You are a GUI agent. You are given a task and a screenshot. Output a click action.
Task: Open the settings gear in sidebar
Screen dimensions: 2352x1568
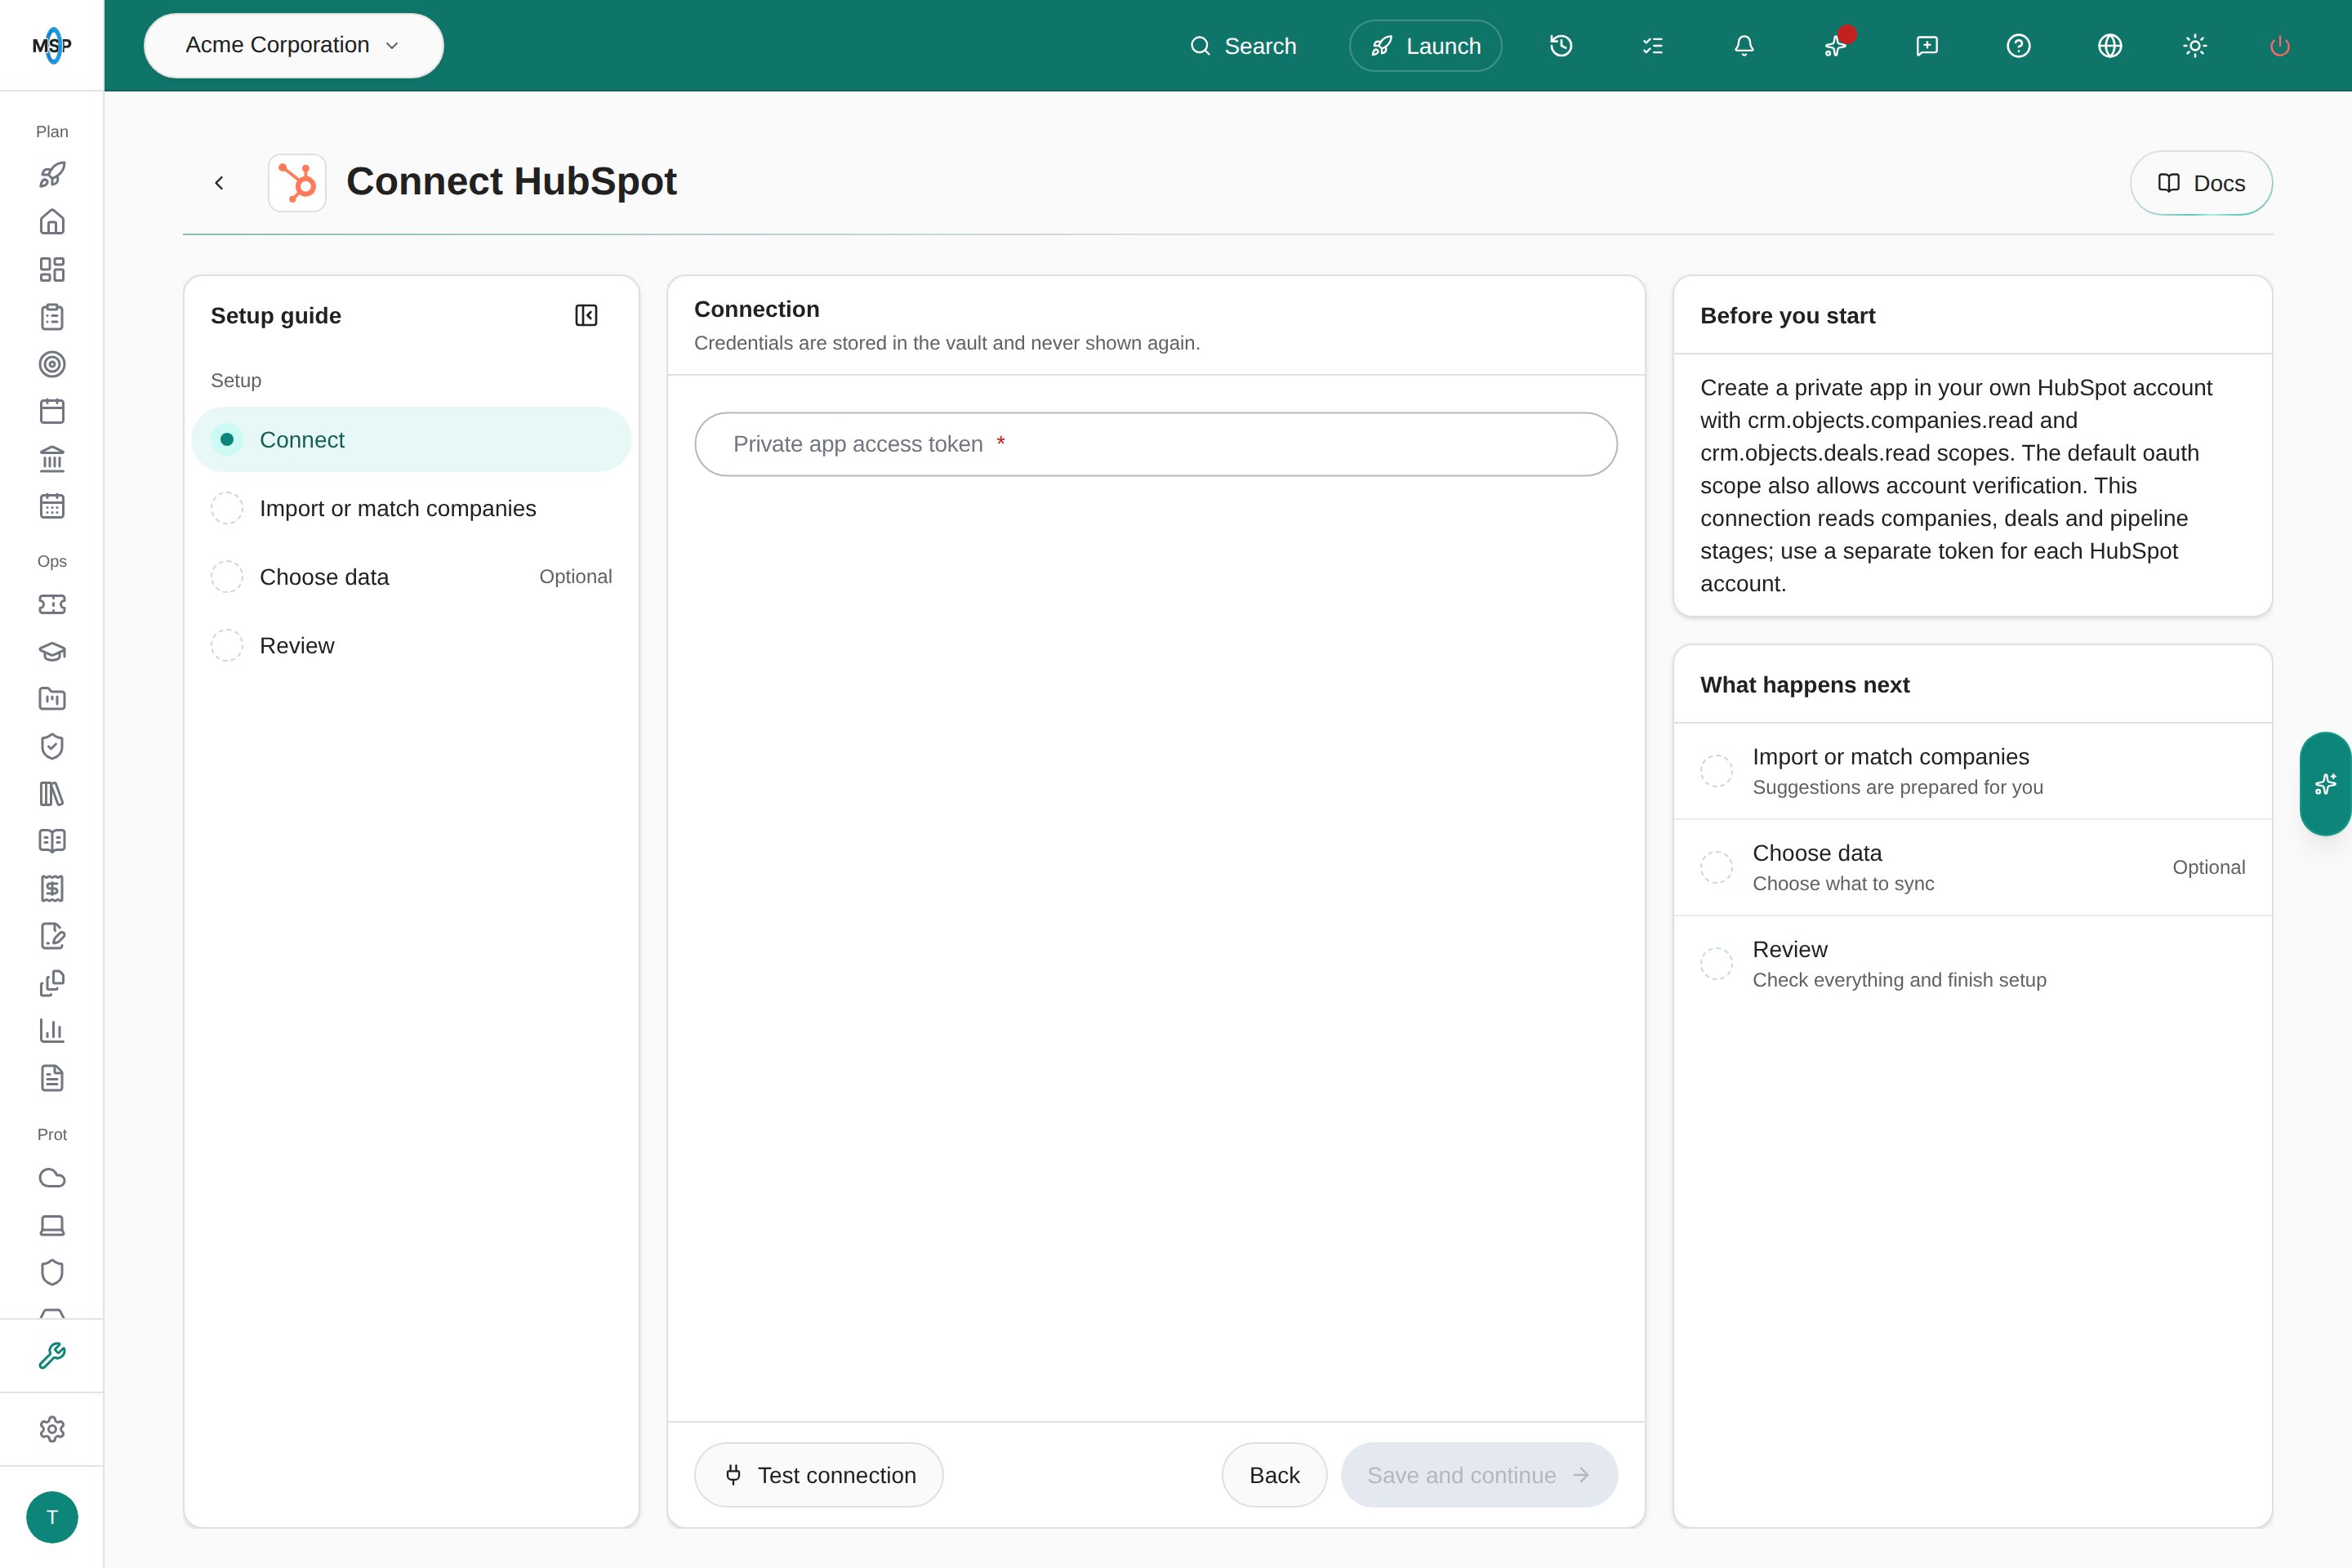pyautogui.click(x=52, y=1429)
